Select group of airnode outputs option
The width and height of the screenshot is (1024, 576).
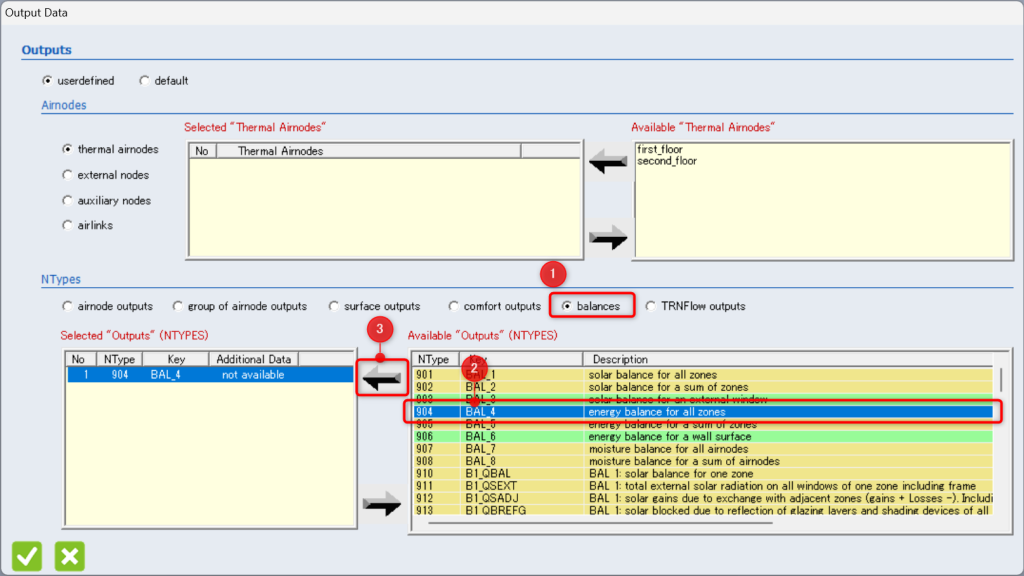click(x=178, y=306)
